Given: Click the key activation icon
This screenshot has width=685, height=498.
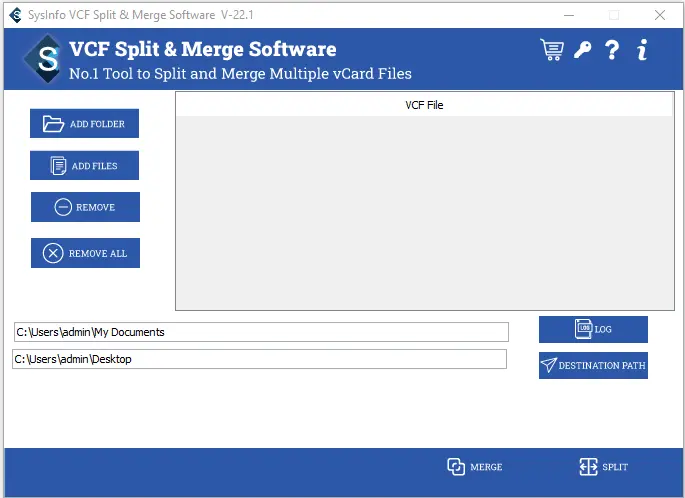Looking at the screenshot, I should pyautogui.click(x=582, y=50).
